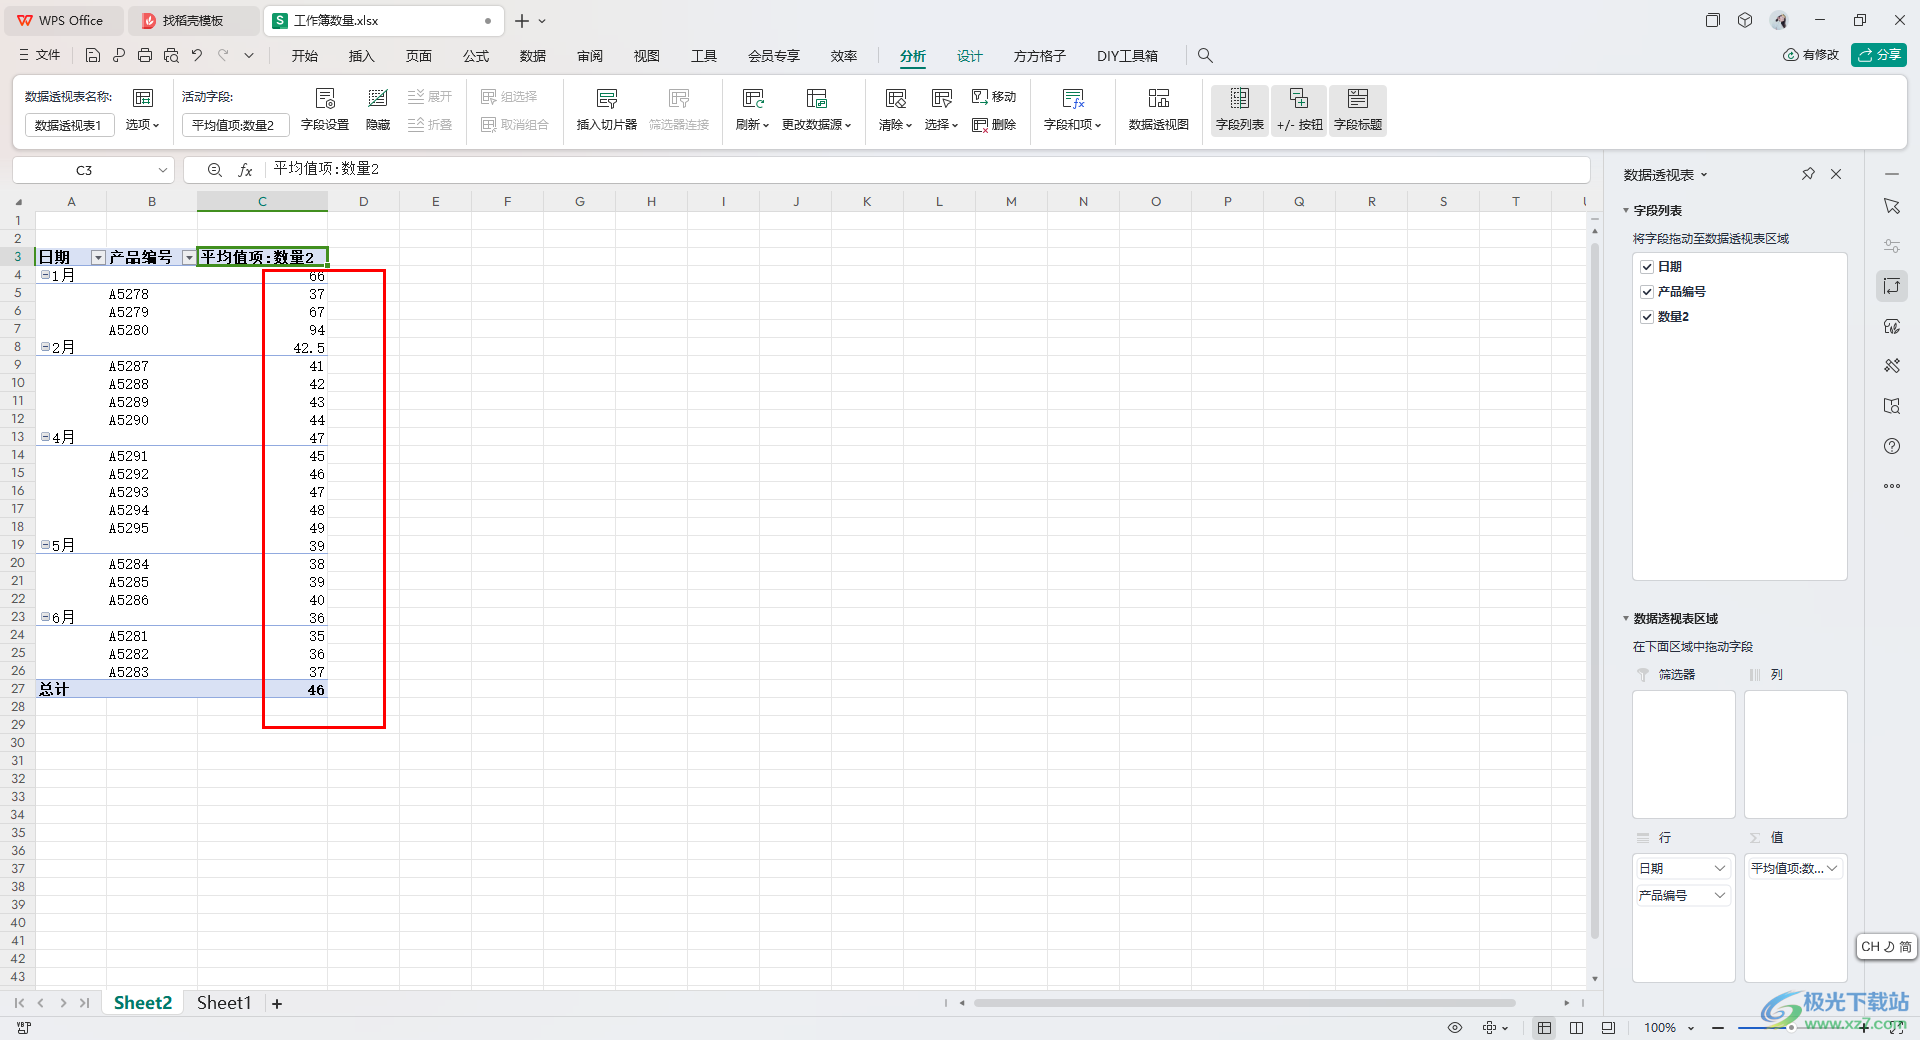The image size is (1920, 1040).
Task: Uncheck the 数量2 field checkbox
Action: [1647, 317]
